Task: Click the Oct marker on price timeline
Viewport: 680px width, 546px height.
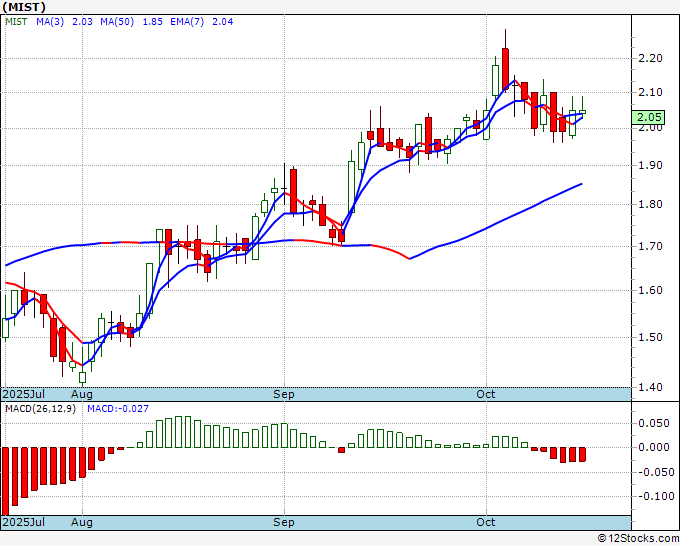Action: [x=485, y=394]
